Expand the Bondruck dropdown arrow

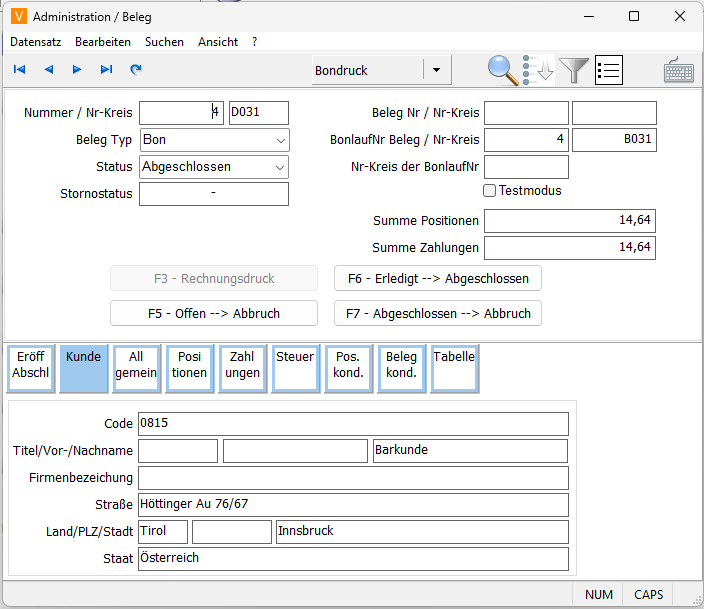coord(437,71)
